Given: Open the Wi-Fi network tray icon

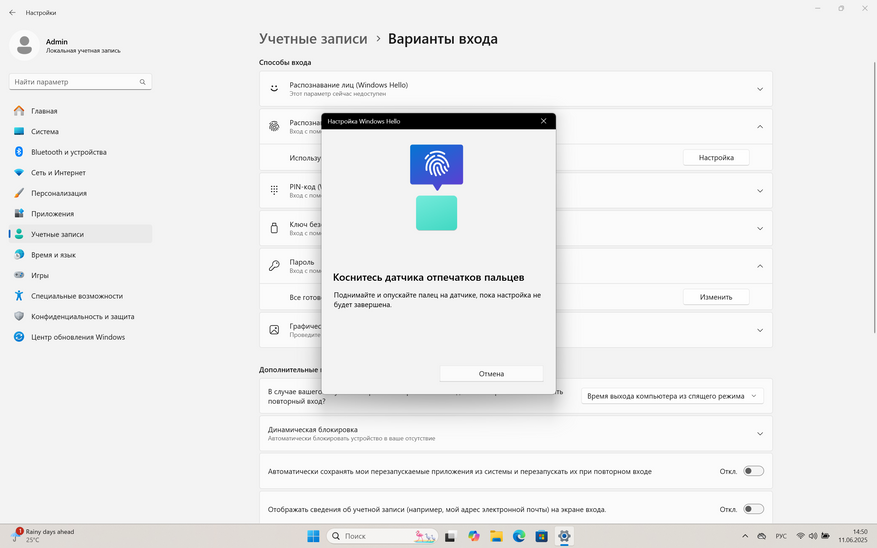Looking at the screenshot, I should coord(800,536).
